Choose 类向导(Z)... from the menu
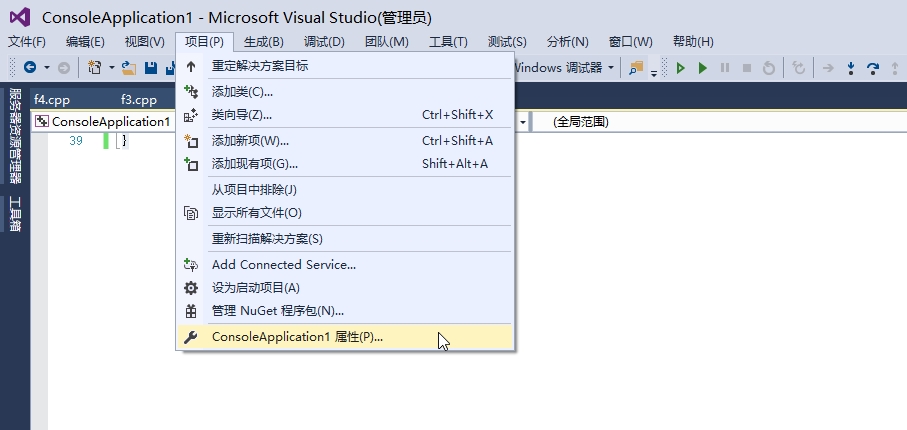The width and height of the screenshot is (907, 430). (x=345, y=115)
